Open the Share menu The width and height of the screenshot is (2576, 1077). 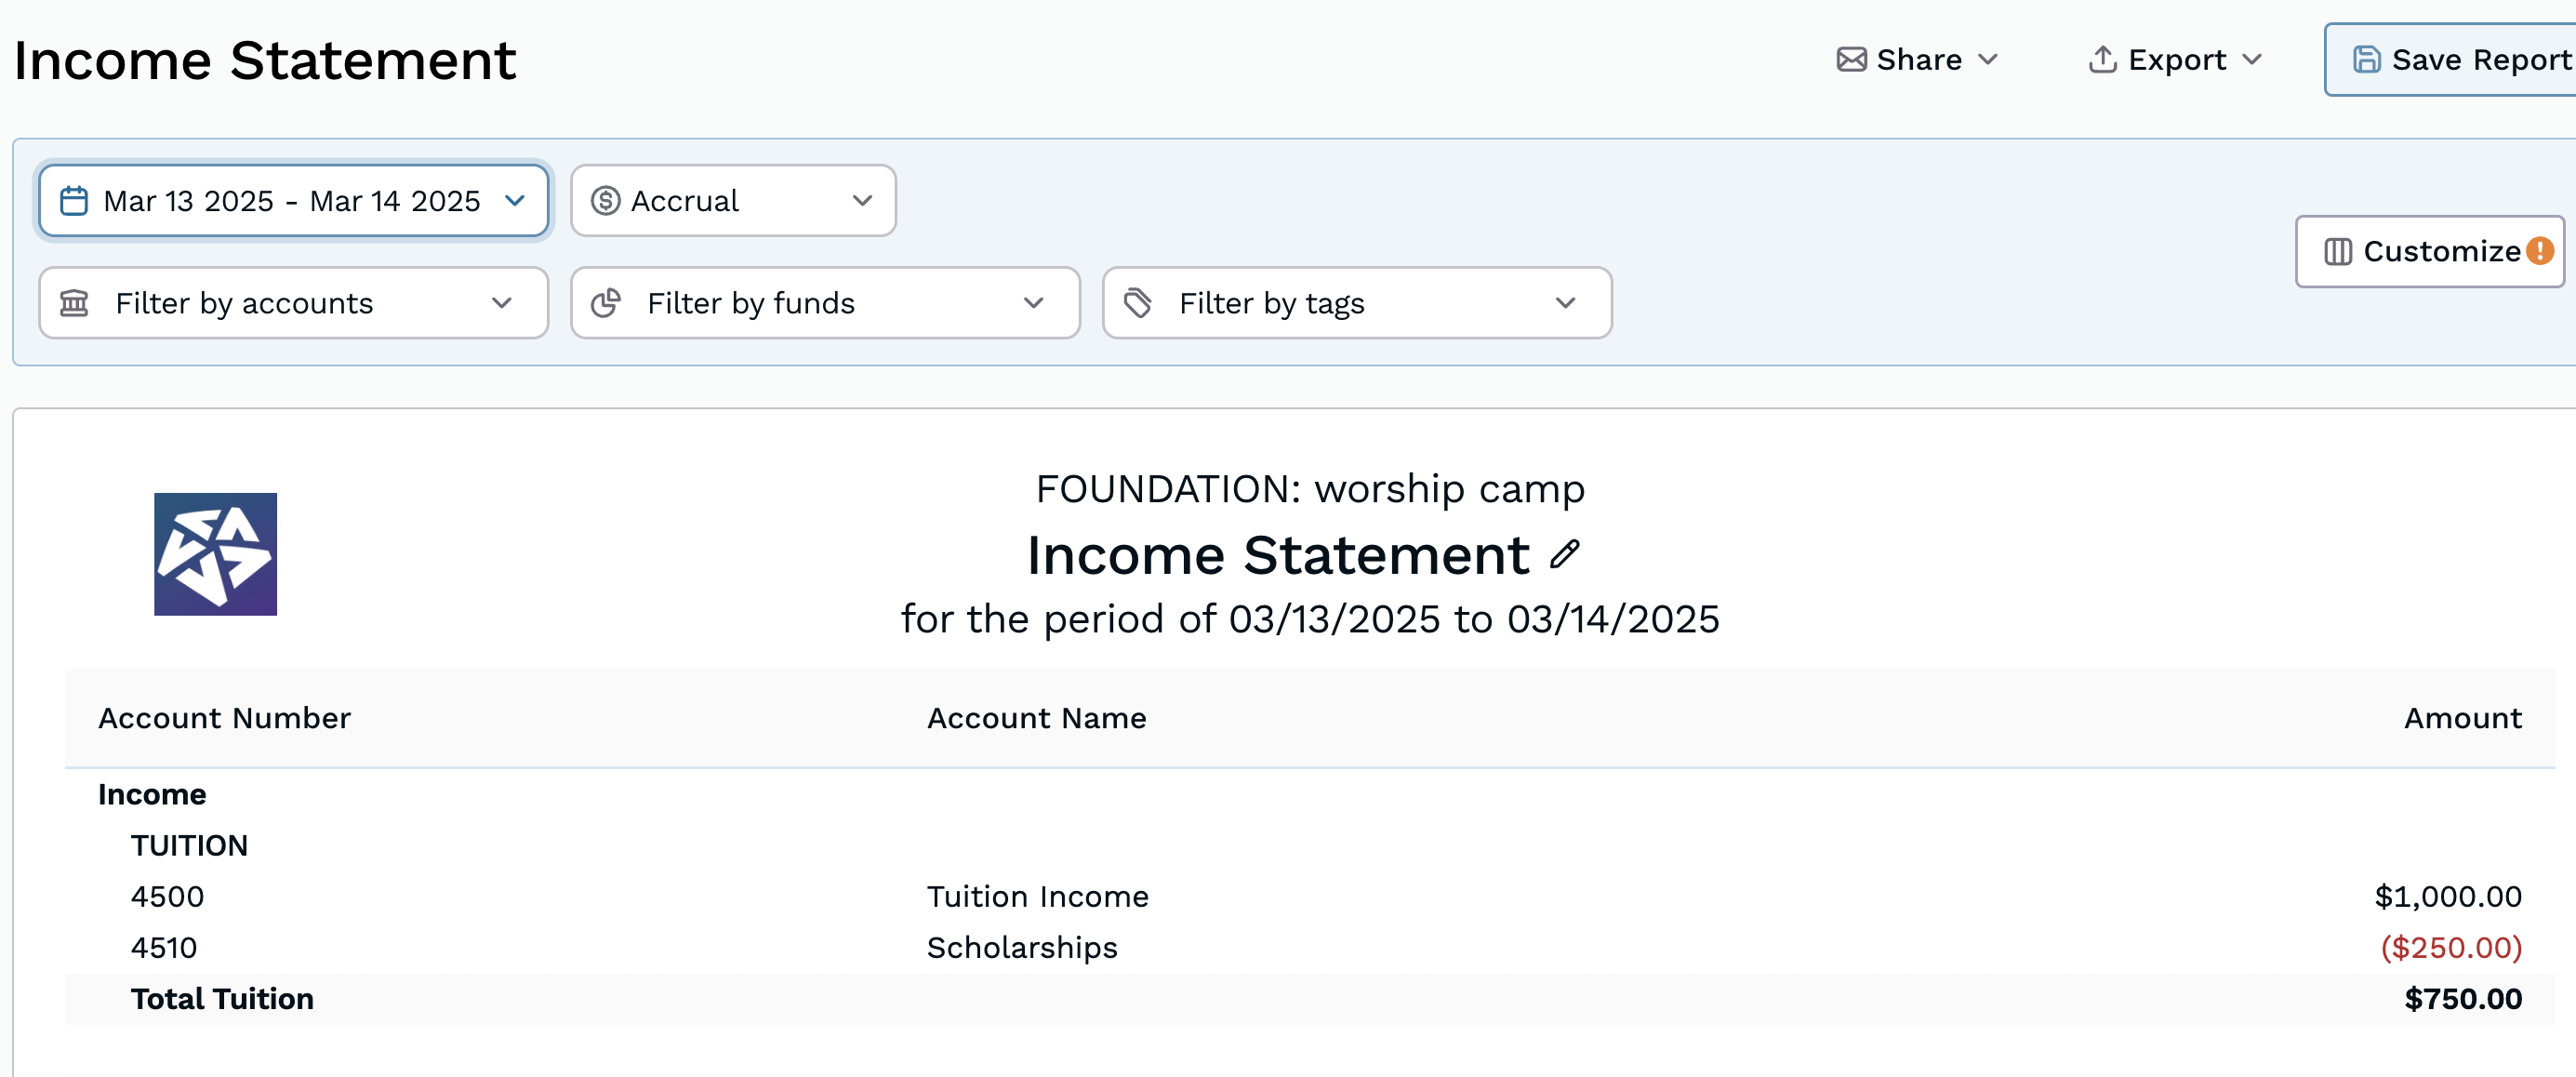point(1917,60)
